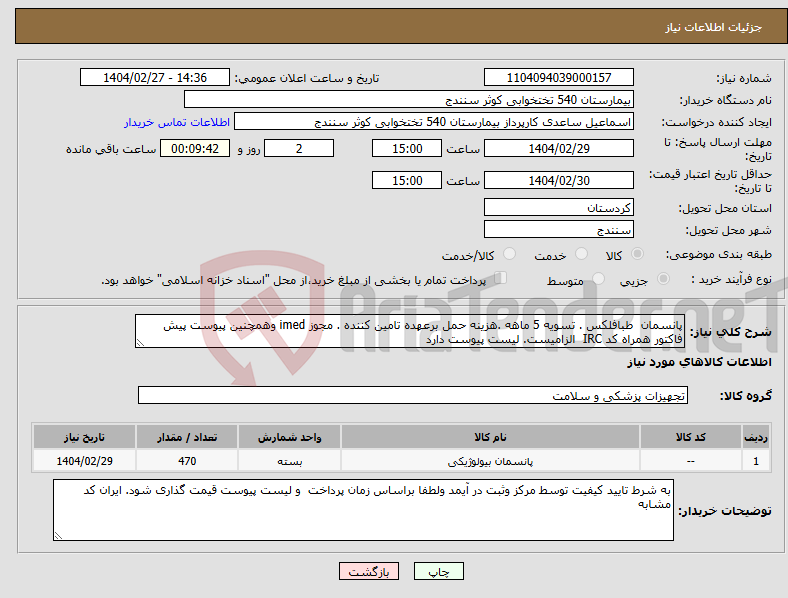
Task: Click the چاپ print button
Action: 438,571
